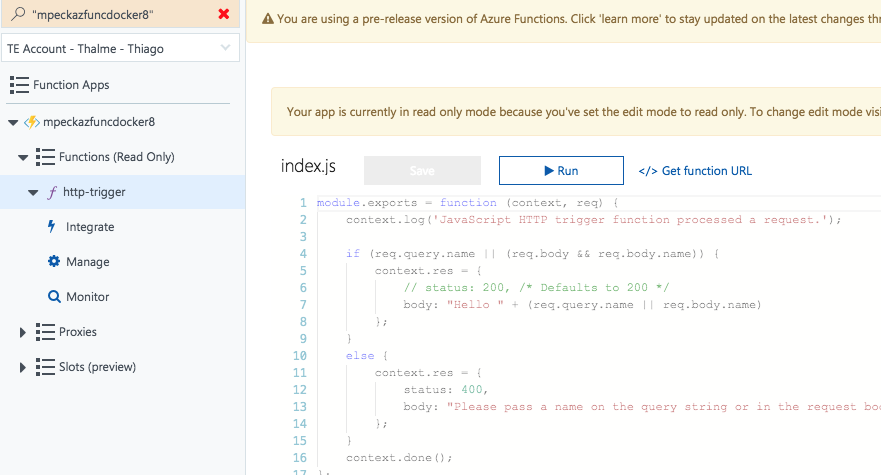Click the lightning function app icon

click(31, 122)
